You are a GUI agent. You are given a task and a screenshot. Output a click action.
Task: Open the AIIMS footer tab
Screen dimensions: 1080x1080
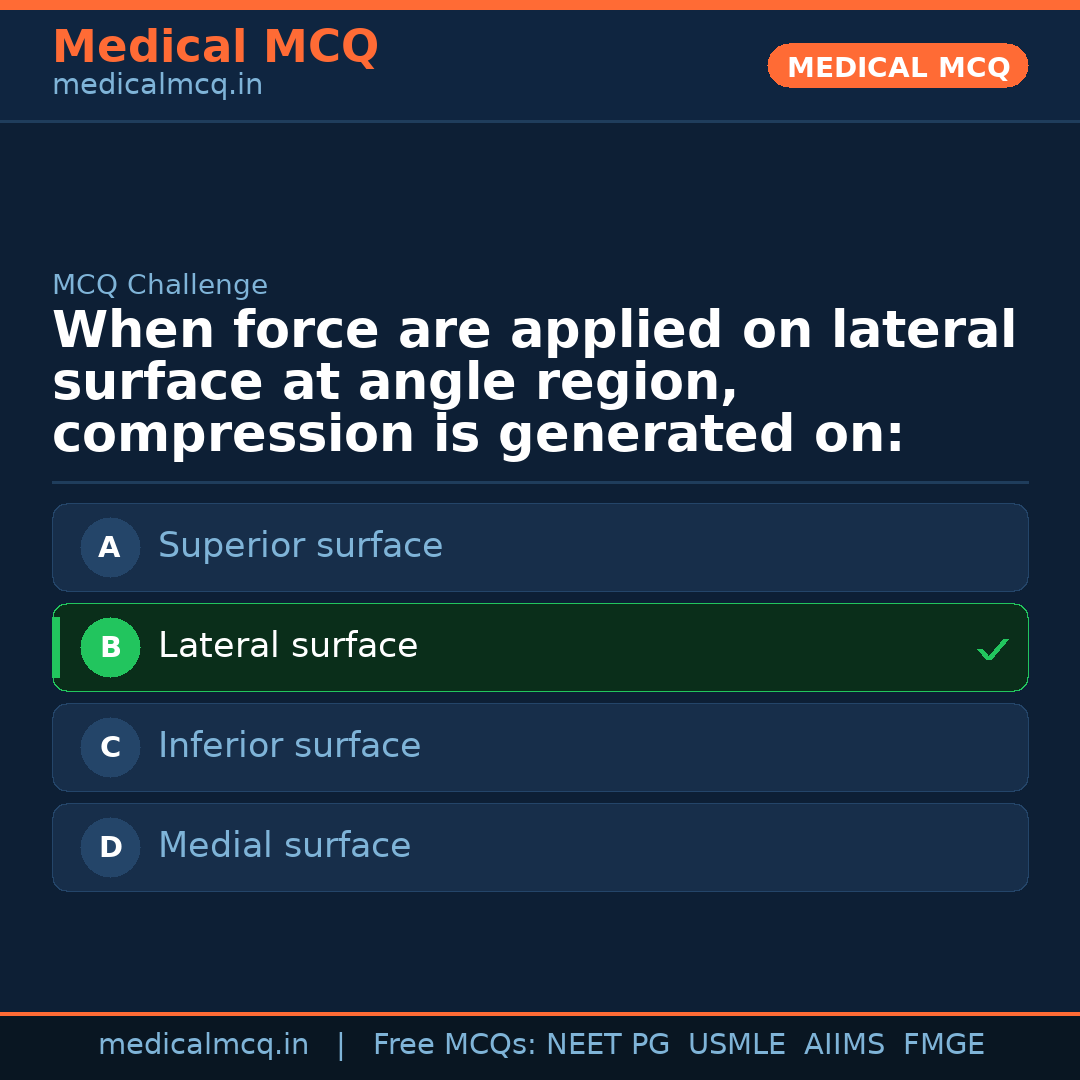[x=845, y=1043]
